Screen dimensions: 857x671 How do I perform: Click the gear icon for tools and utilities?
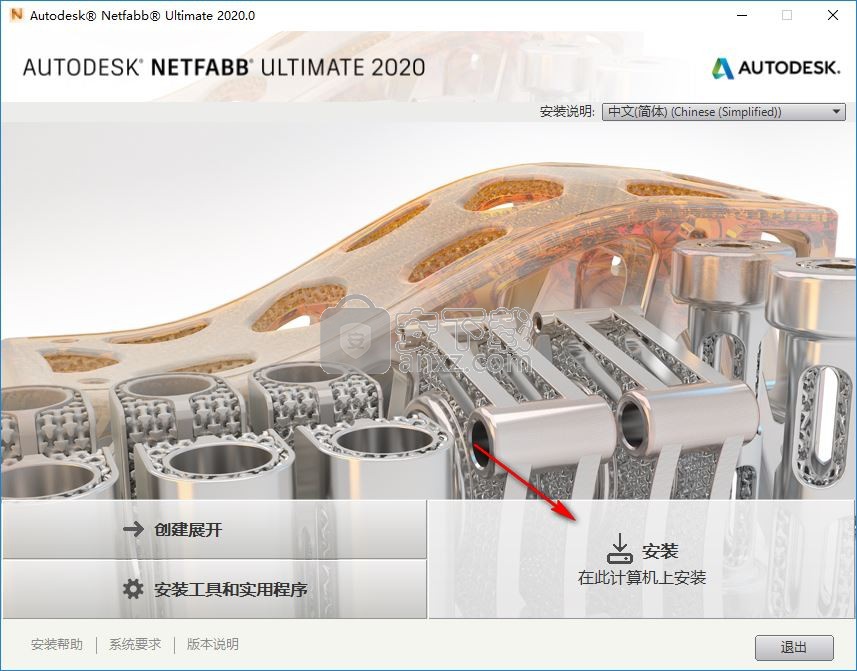(x=133, y=589)
